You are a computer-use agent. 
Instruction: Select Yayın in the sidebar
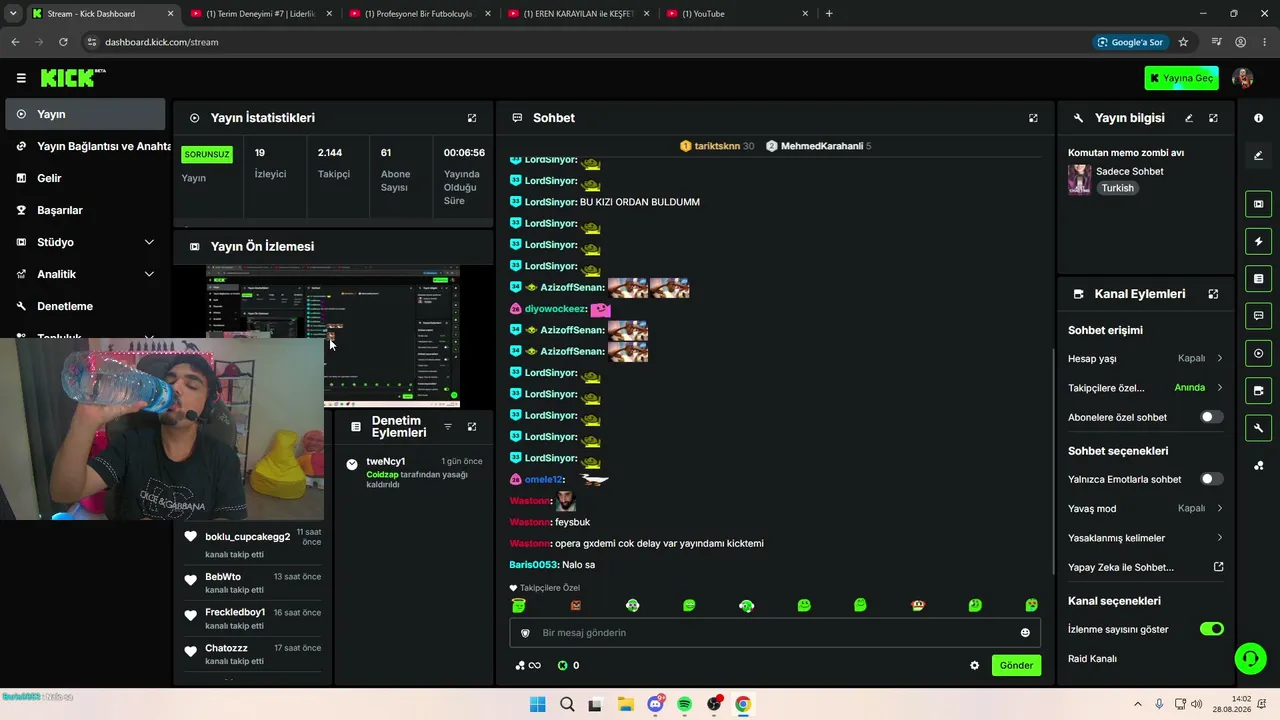coord(85,114)
